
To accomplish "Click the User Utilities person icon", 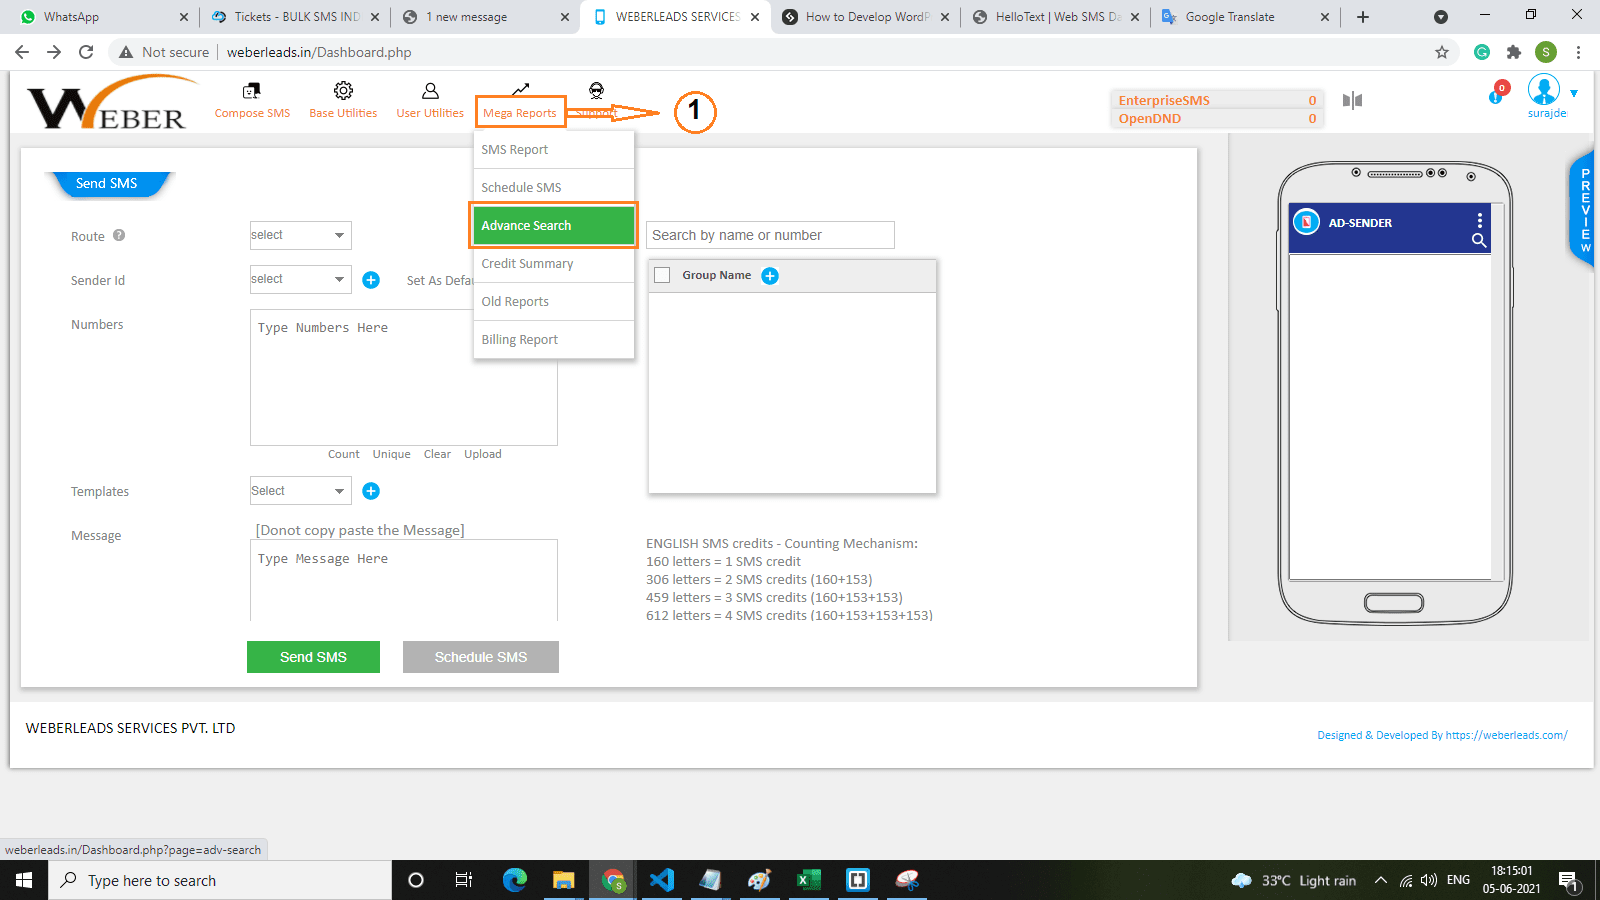I will (430, 91).
